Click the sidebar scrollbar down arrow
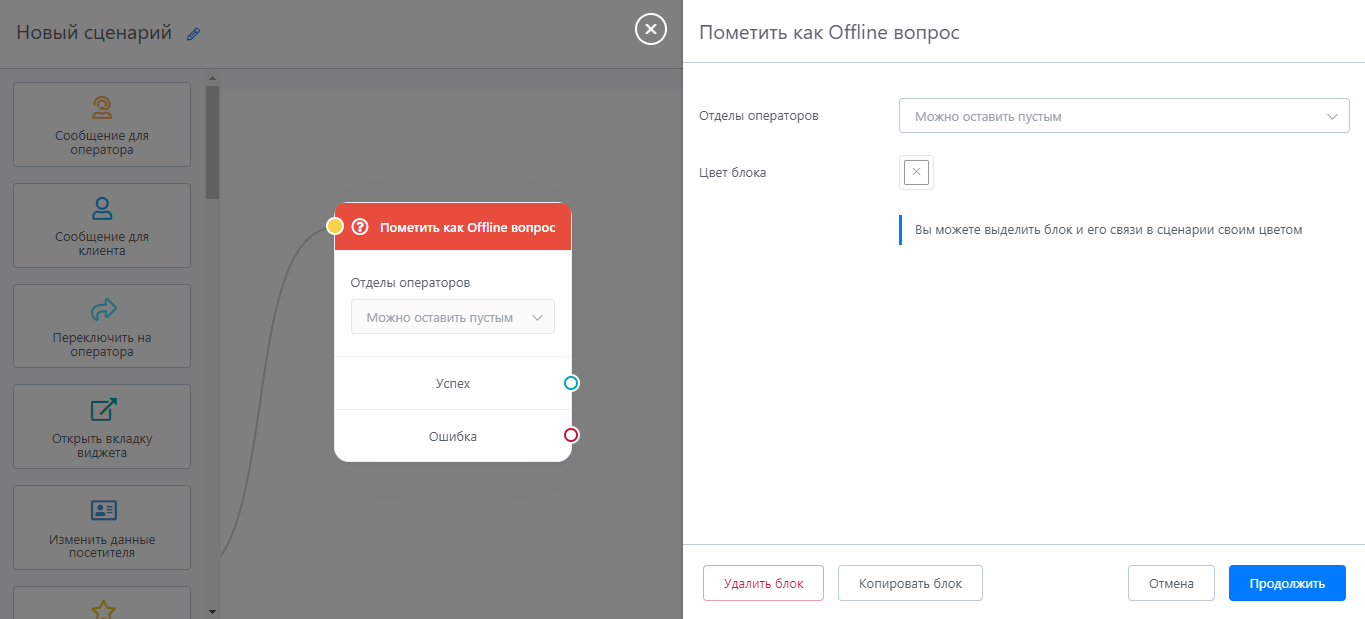The image size is (1365, 619). click(212, 610)
